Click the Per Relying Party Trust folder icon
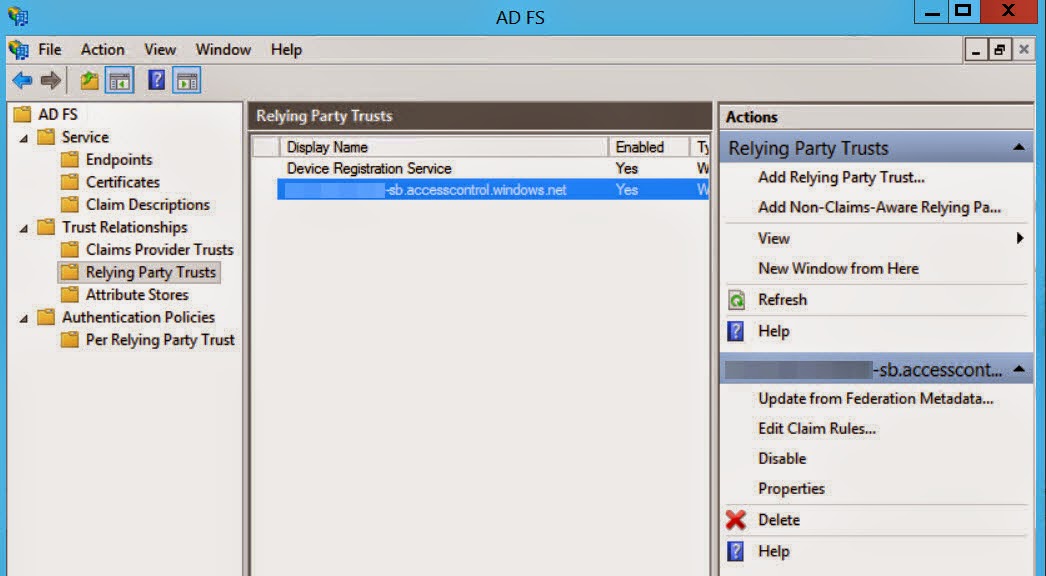The width and height of the screenshot is (1046, 576). 69,340
